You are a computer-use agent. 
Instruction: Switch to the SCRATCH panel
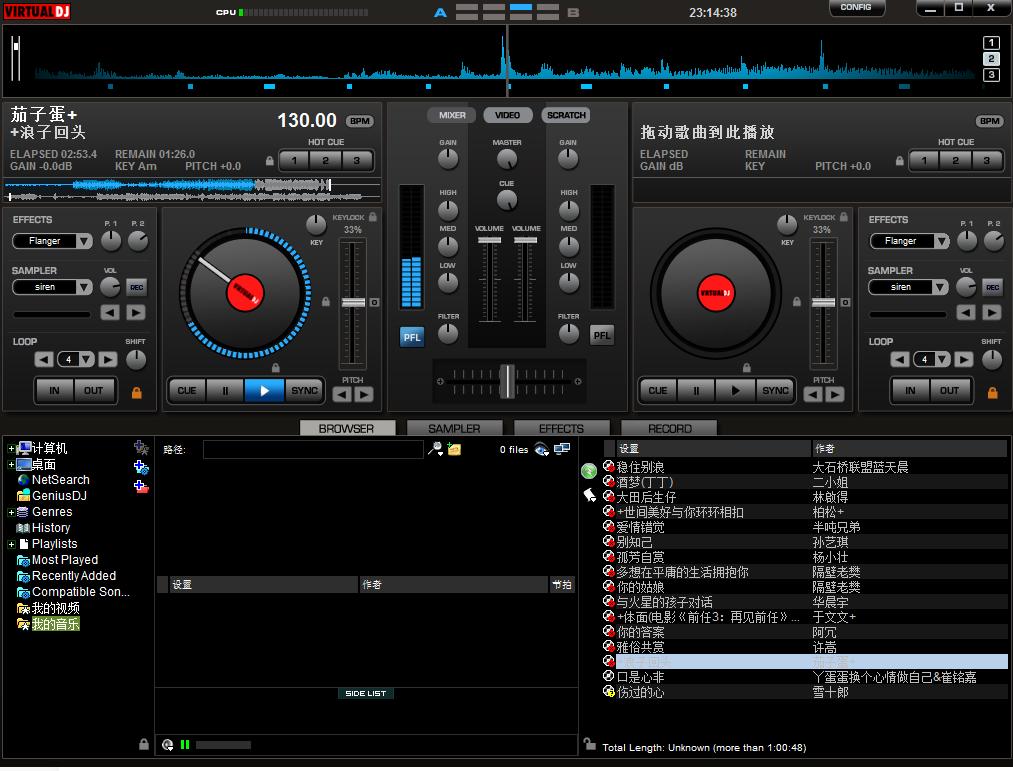click(566, 115)
